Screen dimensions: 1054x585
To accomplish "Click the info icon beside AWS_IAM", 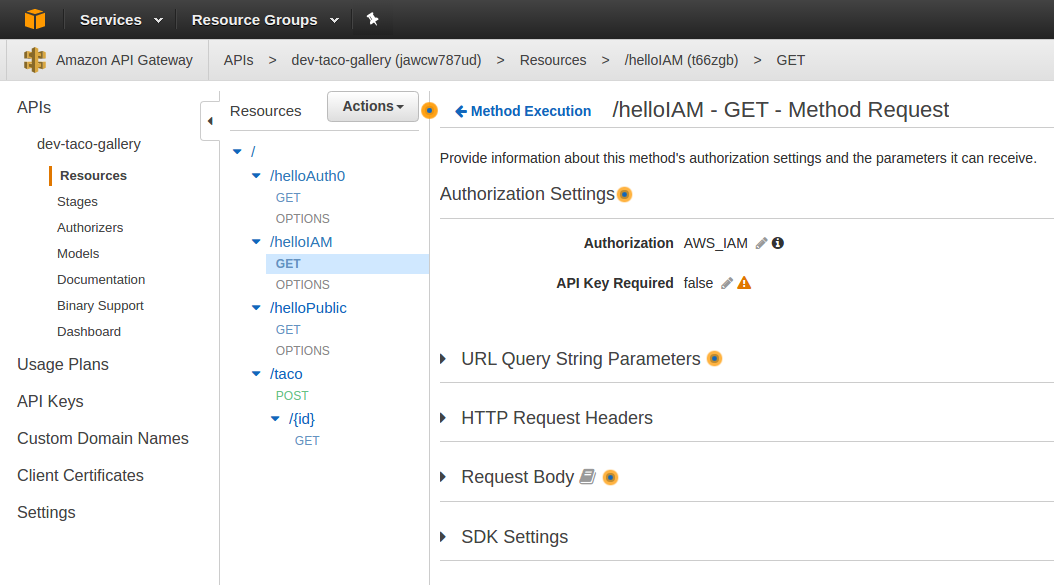I will tap(777, 243).
